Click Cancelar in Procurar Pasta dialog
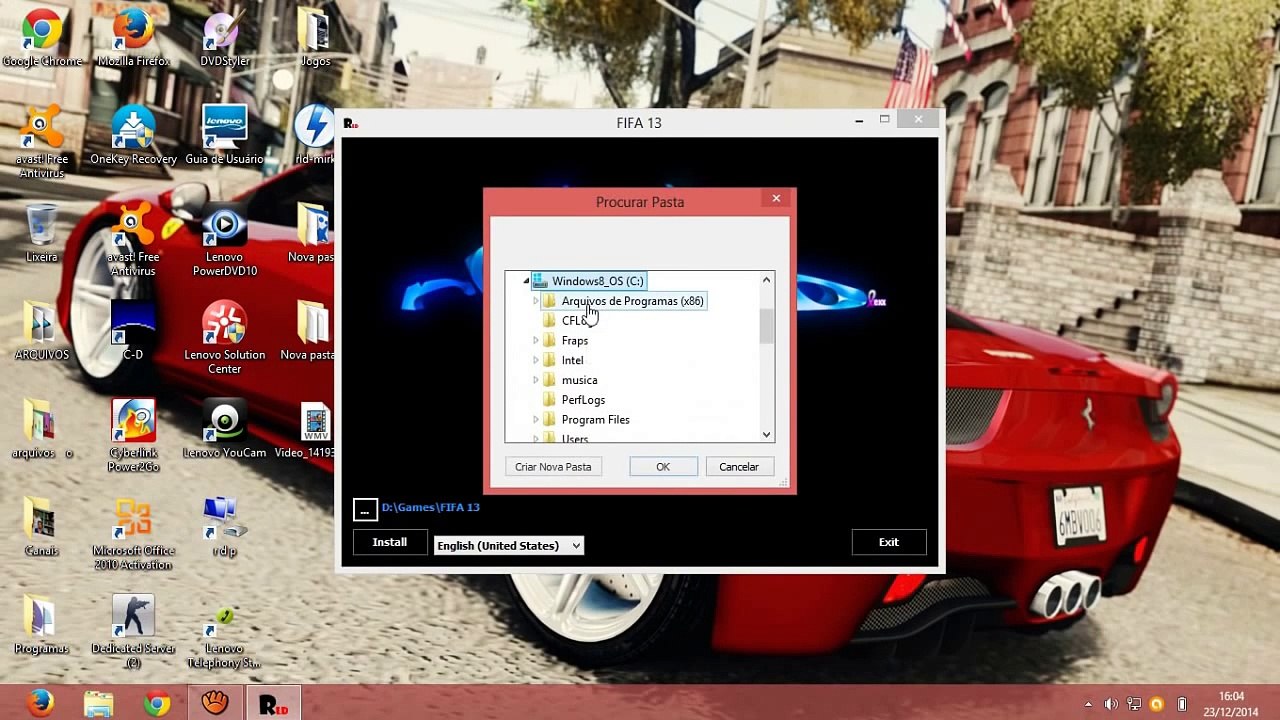Screen dimensions: 1280x720 point(739,467)
